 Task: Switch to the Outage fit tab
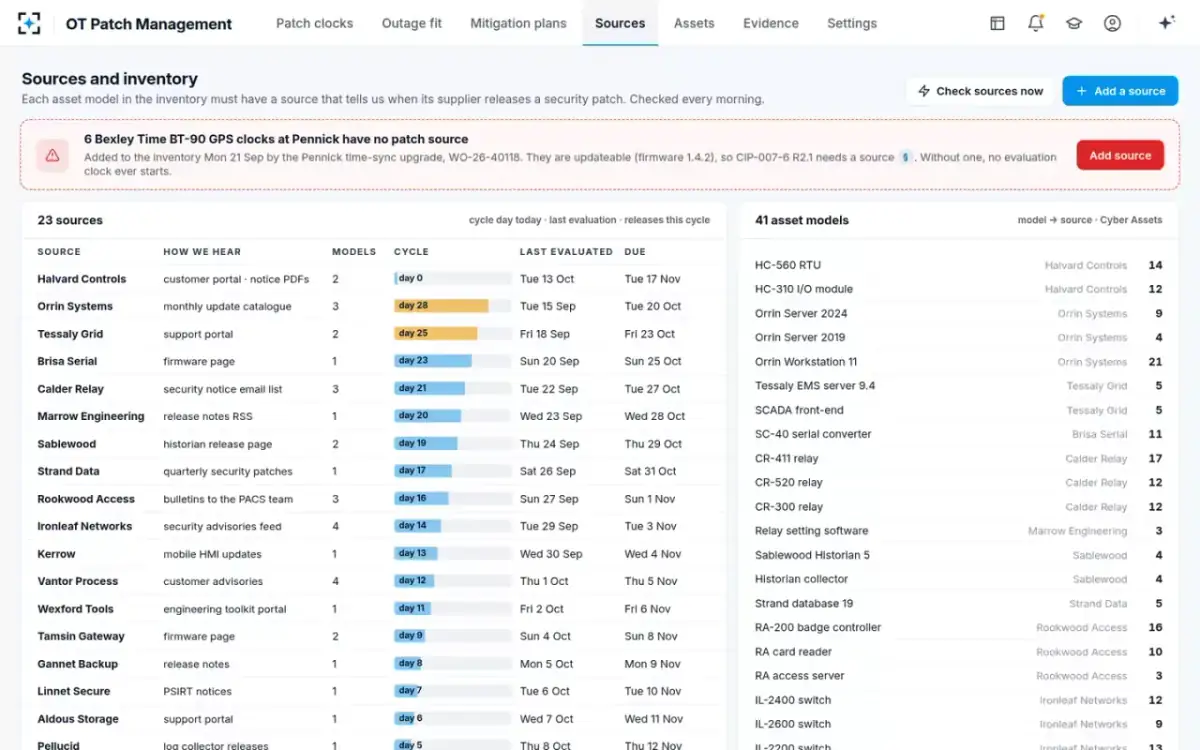point(412,23)
